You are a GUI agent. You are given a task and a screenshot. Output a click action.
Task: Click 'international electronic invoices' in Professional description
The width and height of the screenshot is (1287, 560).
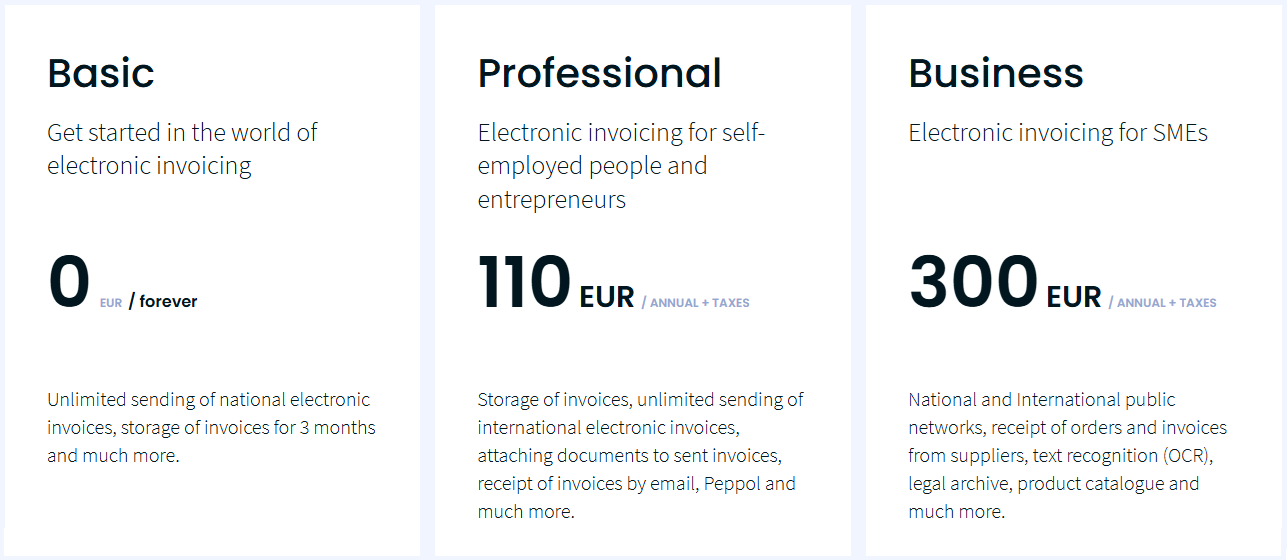coord(607,428)
